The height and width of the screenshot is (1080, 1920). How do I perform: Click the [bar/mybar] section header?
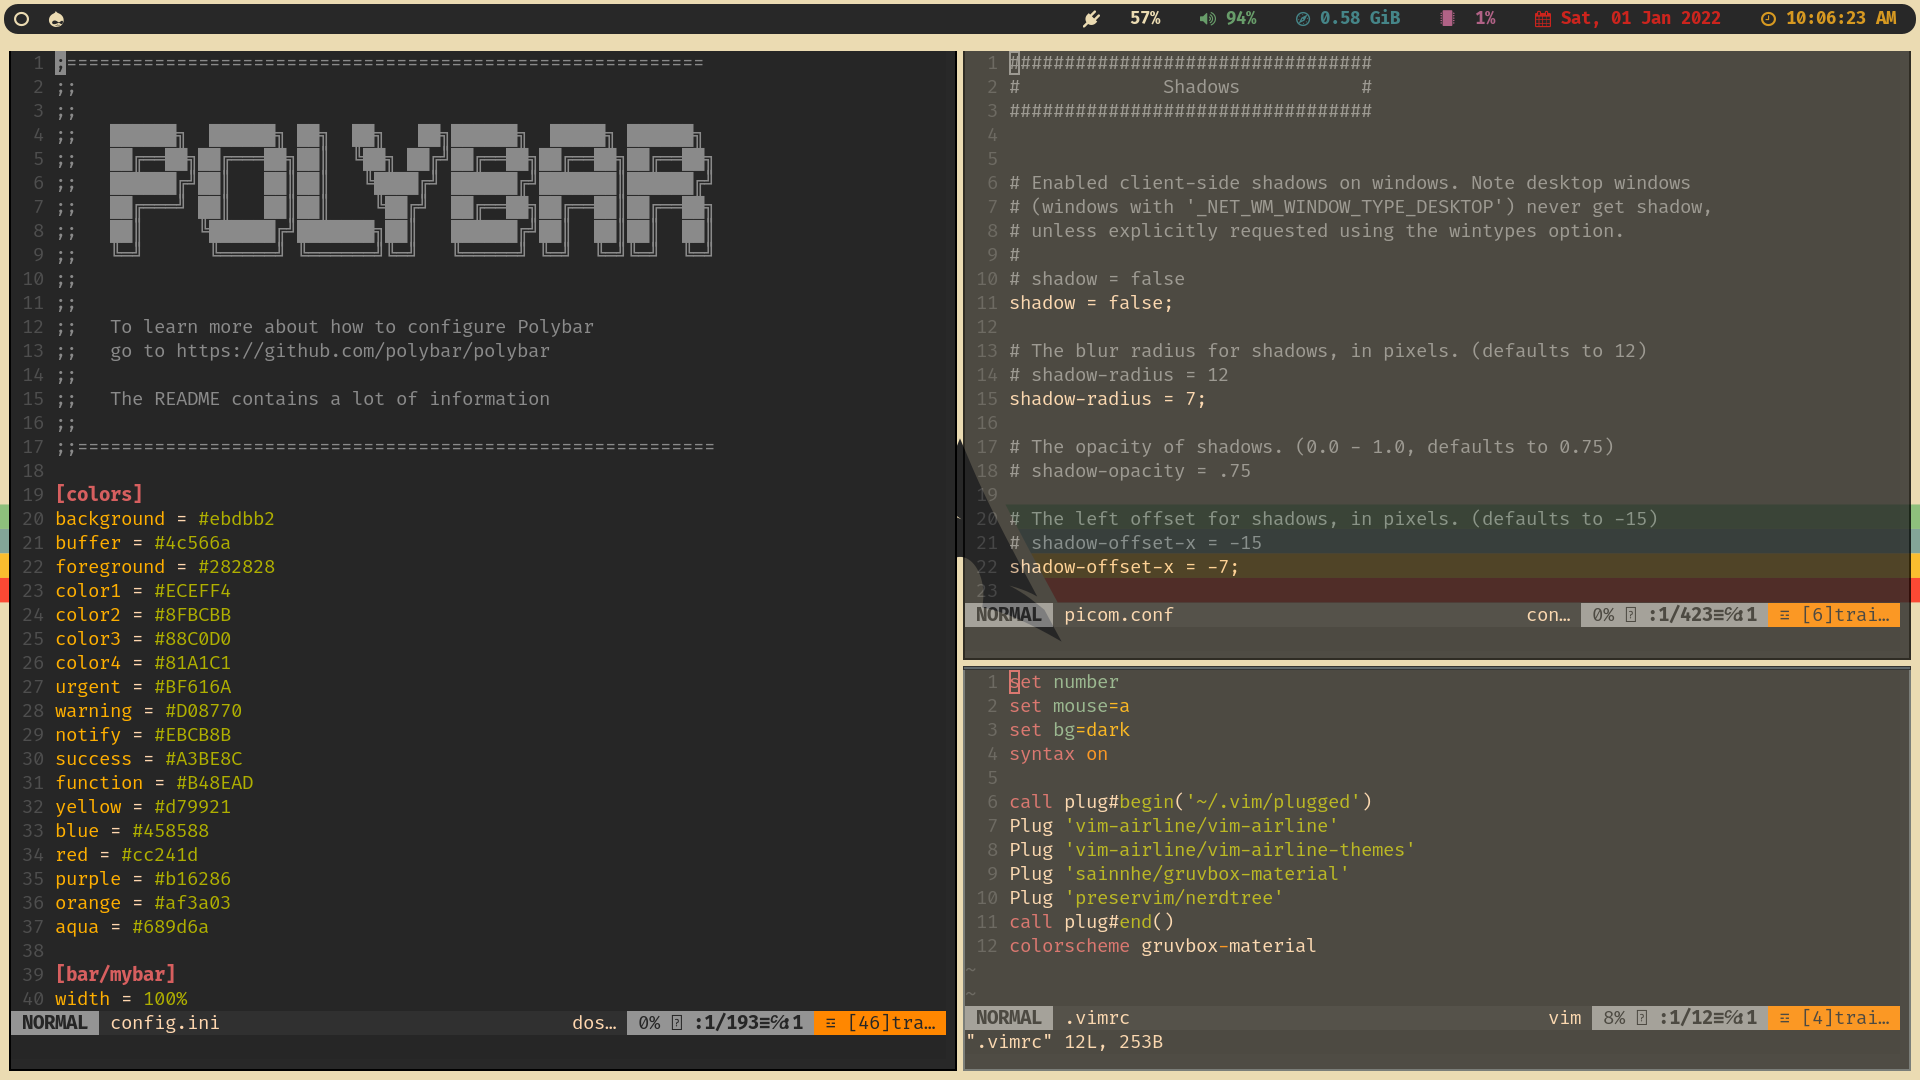(115, 974)
